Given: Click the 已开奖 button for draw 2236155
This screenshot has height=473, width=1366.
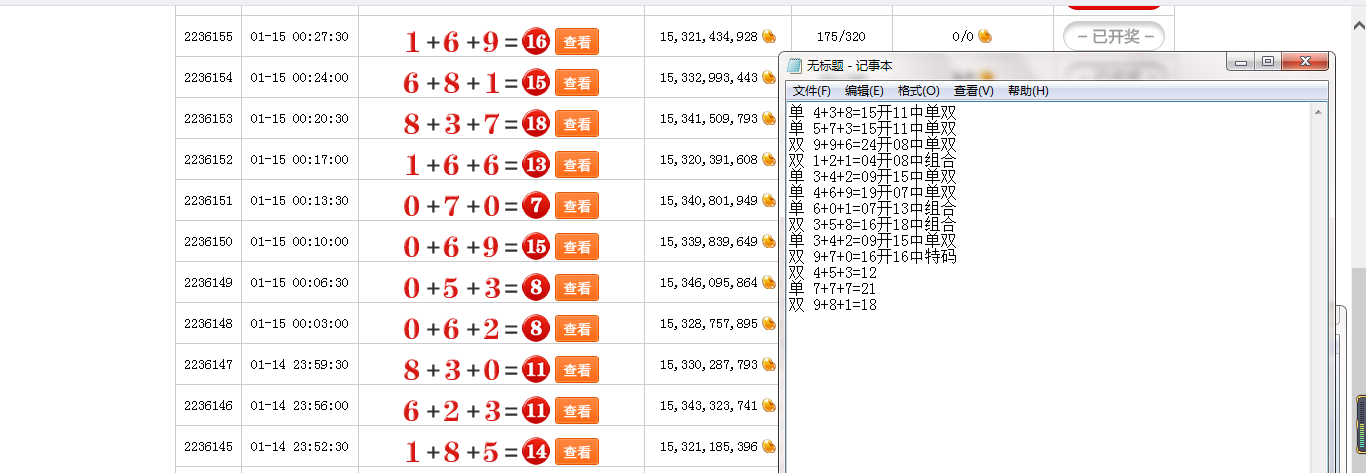Looking at the screenshot, I should point(1114,36).
